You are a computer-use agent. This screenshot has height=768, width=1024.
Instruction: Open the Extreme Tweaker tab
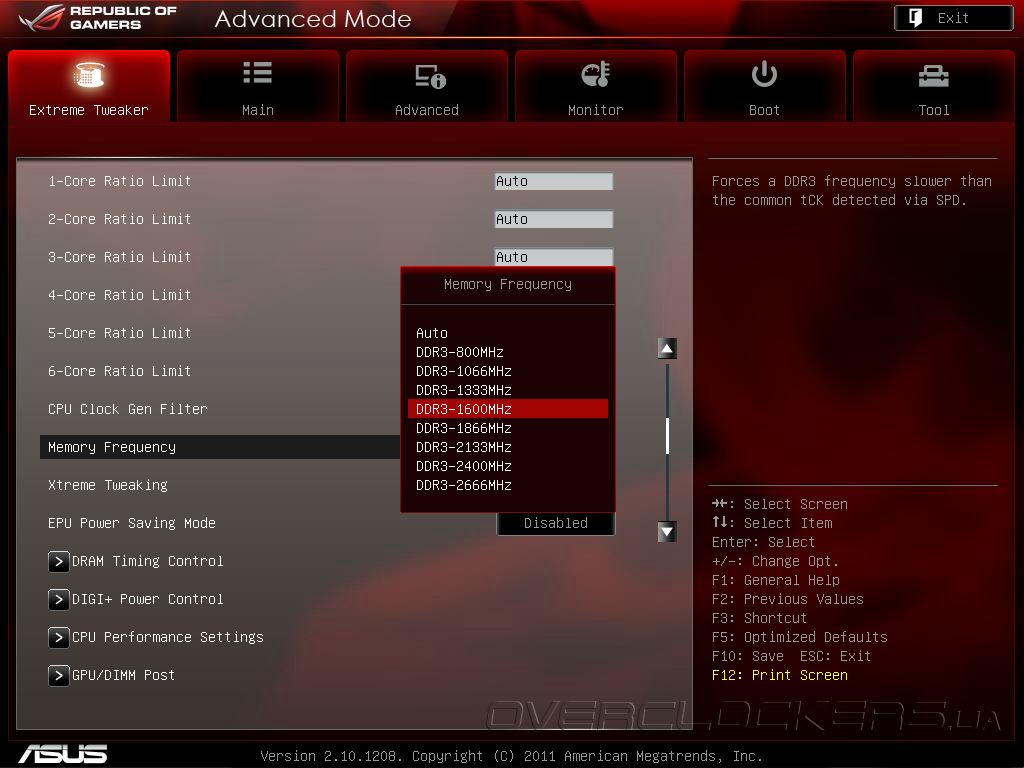[89, 86]
